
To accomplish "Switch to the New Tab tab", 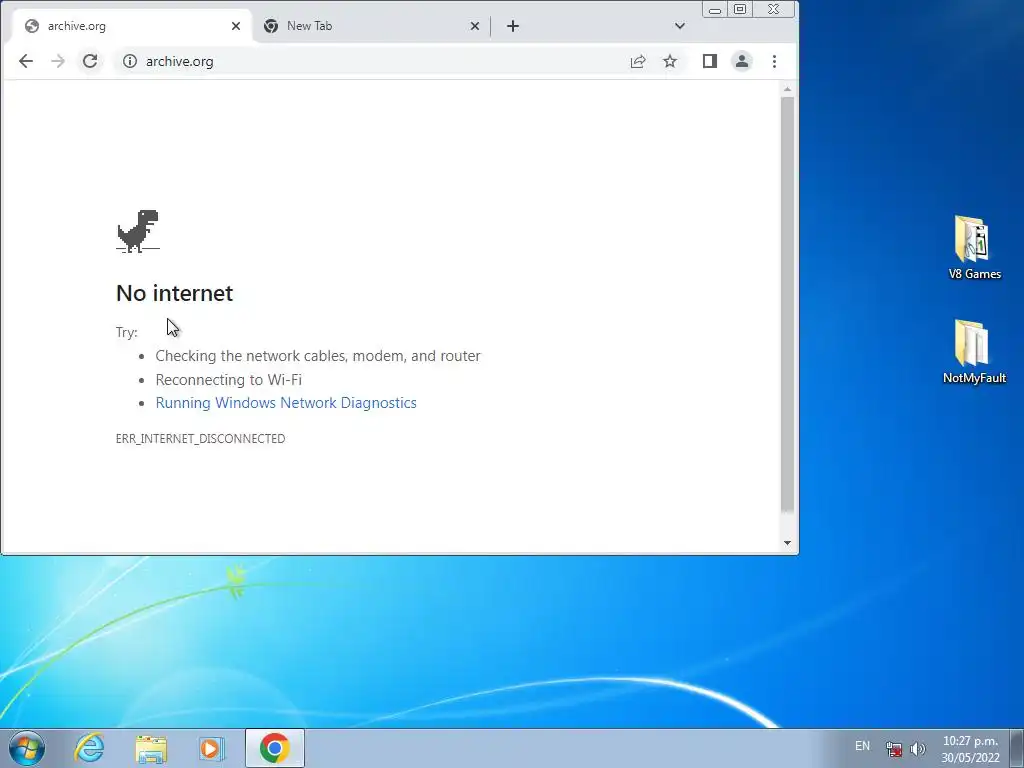I will tap(371, 26).
